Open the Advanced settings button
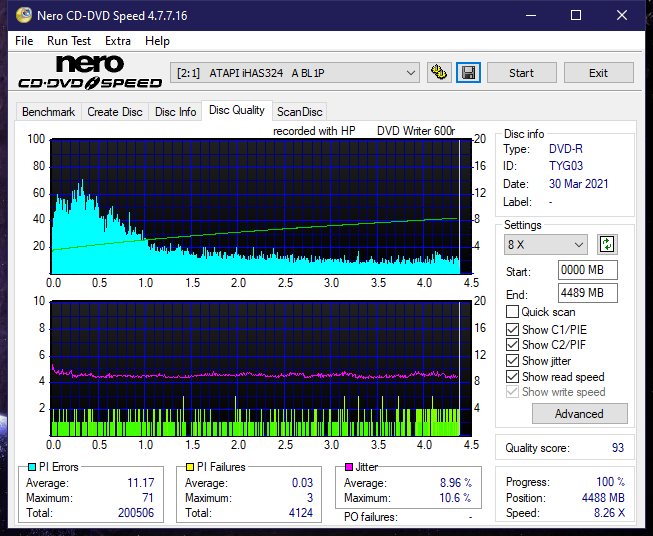 (x=579, y=414)
